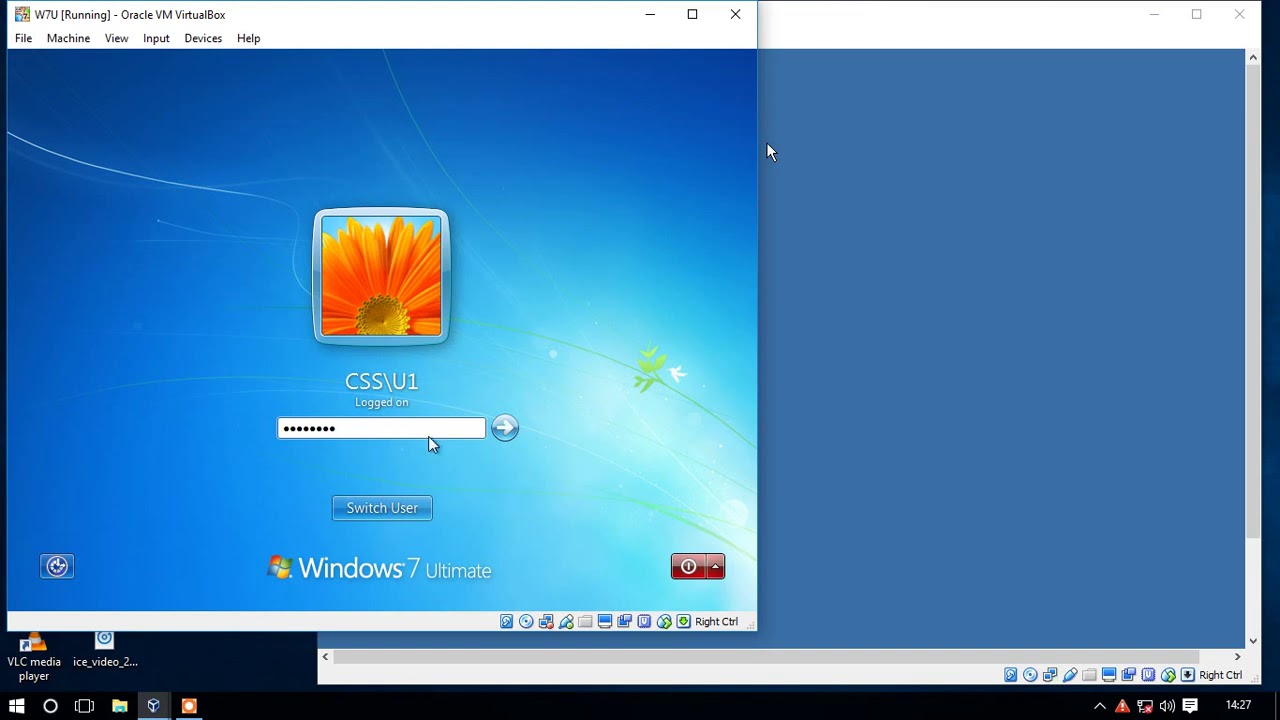Screen dimensions: 1280x720
Task: Click the scroll-right arrow on the horizontal scrollbar
Action: 1237,657
